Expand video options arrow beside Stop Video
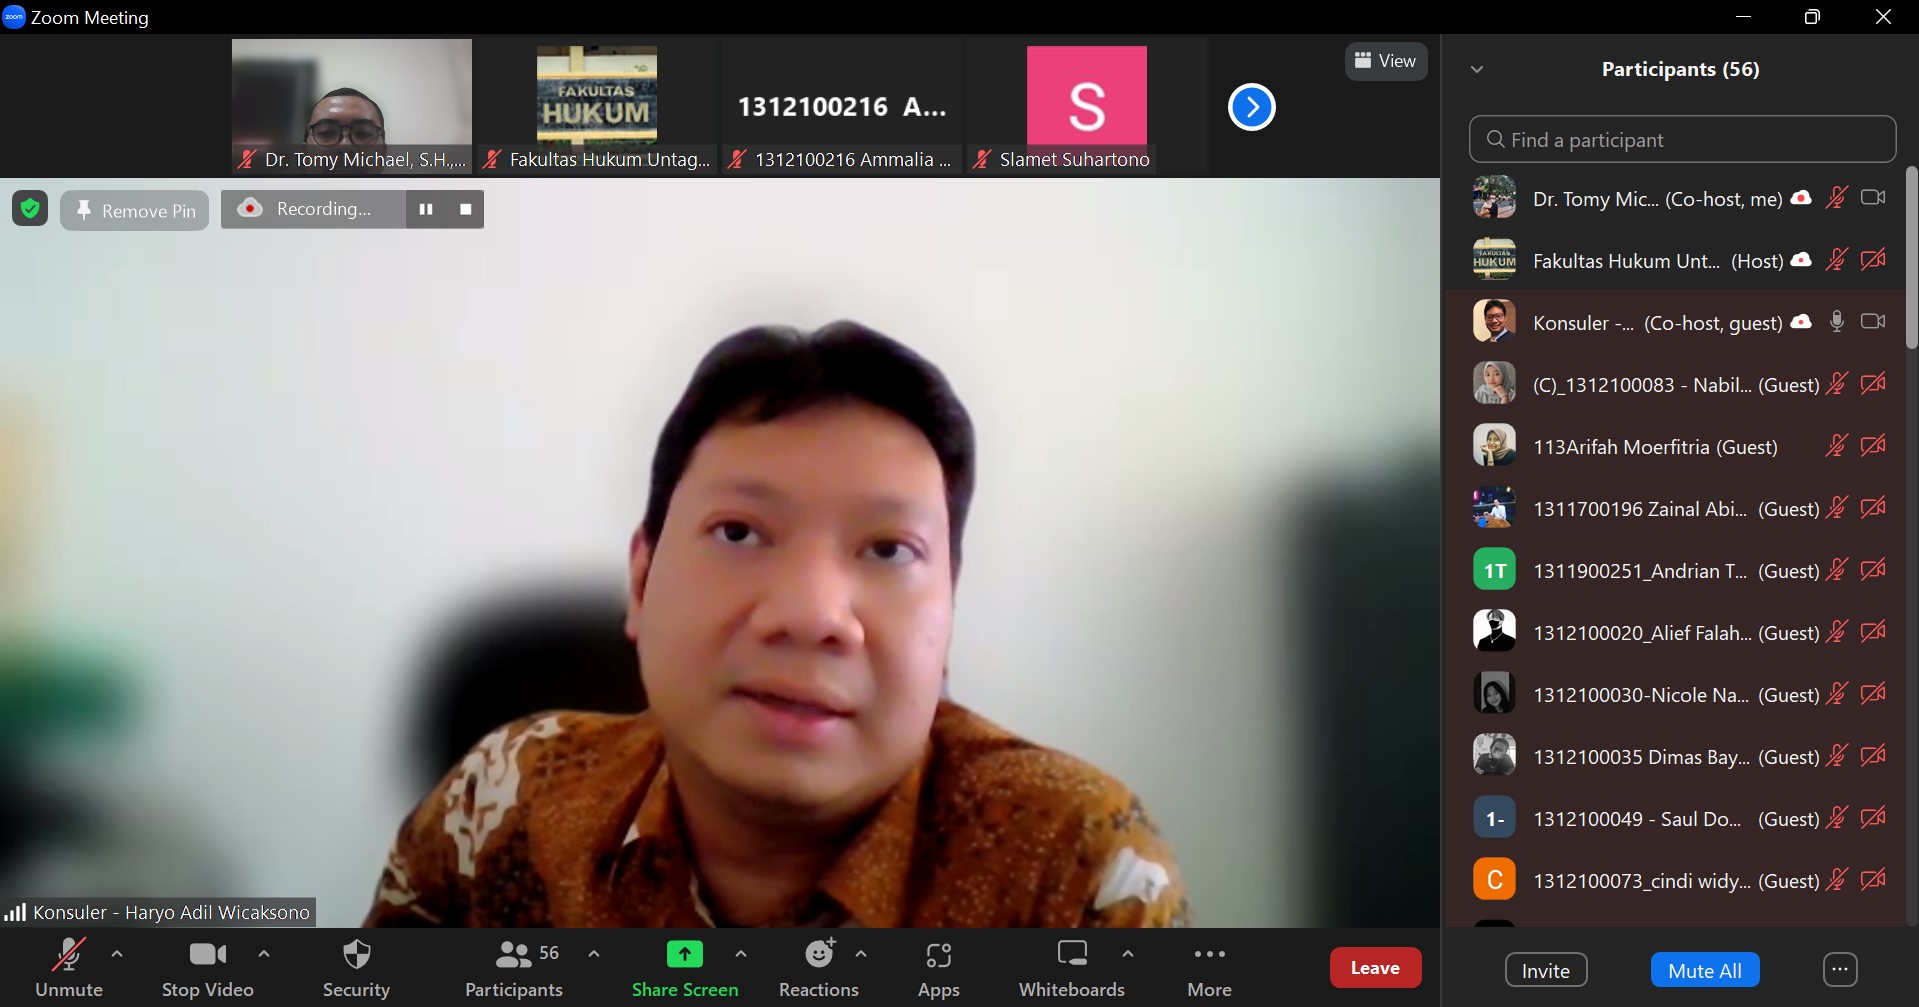The width and height of the screenshot is (1919, 1007). pyautogui.click(x=264, y=954)
